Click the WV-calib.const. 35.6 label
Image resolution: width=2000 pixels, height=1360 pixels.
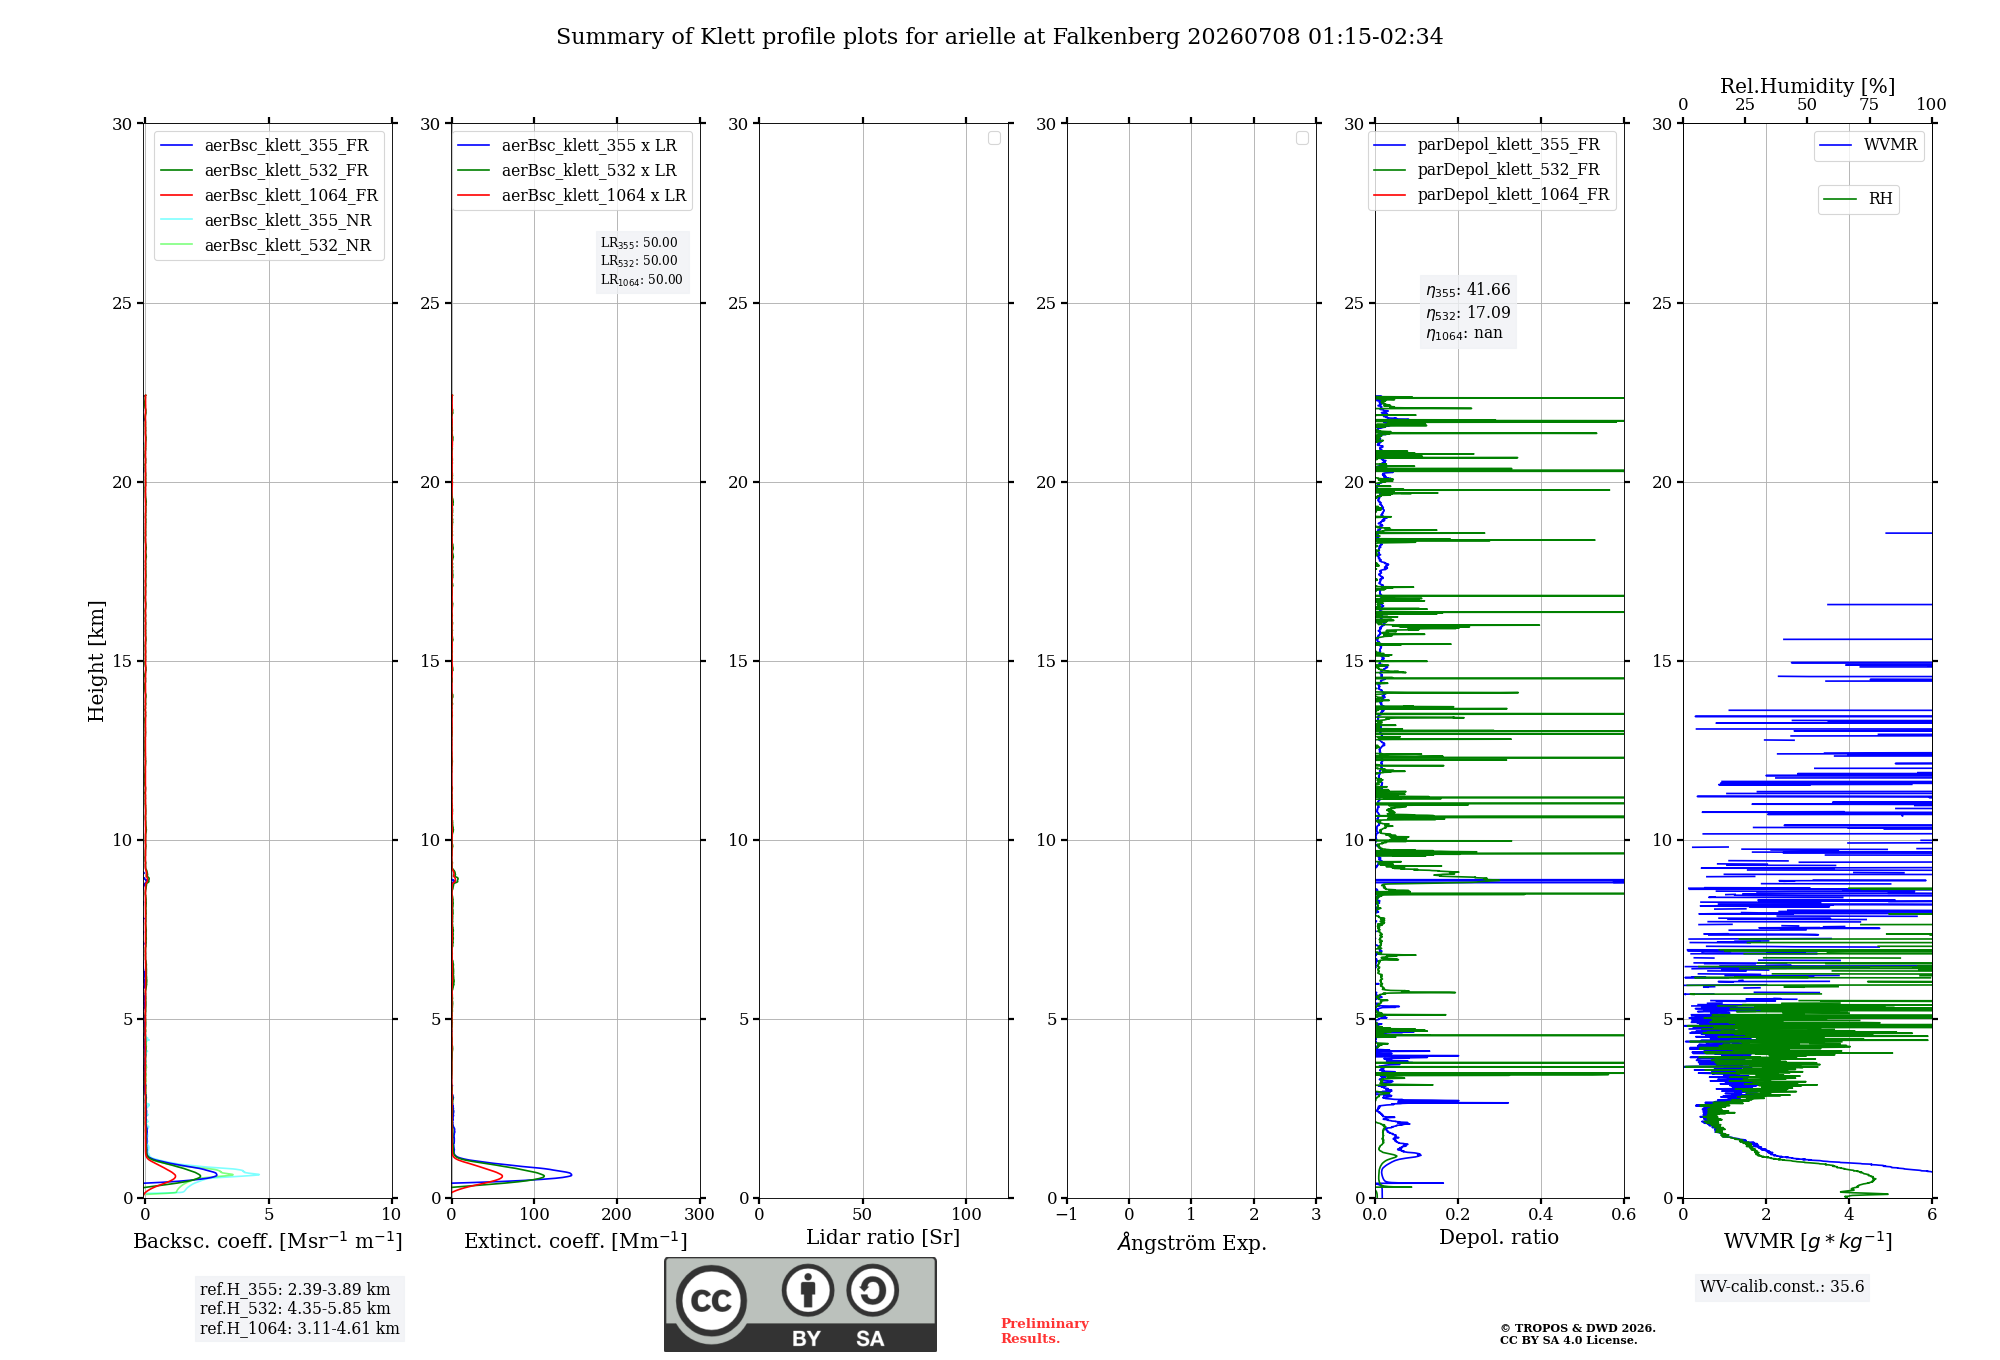point(1782,1286)
